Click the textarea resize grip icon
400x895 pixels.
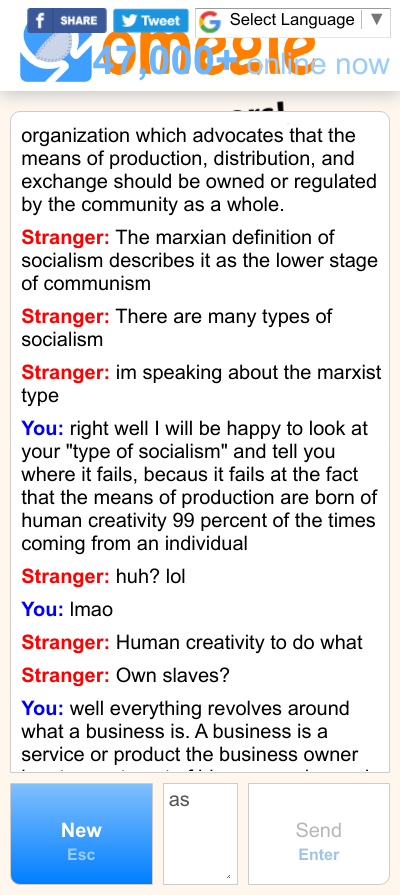click(x=229, y=876)
